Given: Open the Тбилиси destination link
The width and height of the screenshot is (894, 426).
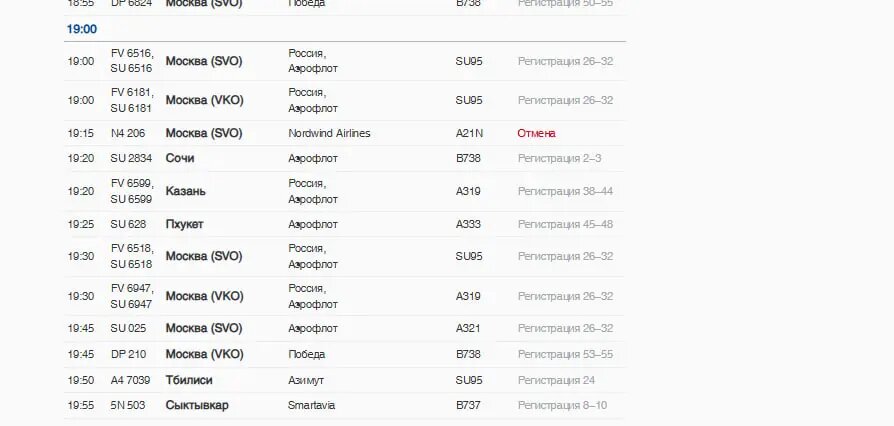Looking at the screenshot, I should [189, 380].
